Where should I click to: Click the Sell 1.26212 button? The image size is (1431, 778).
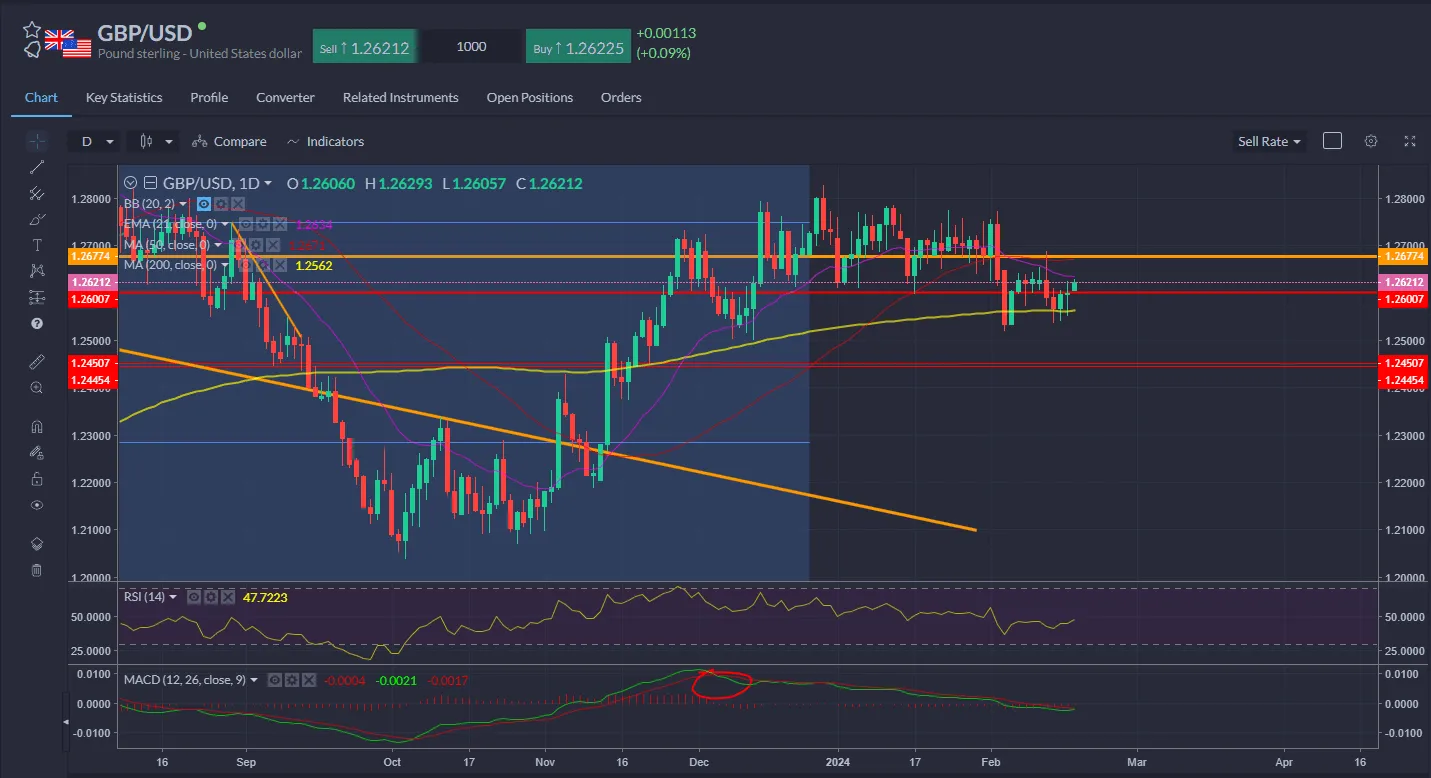click(x=364, y=46)
